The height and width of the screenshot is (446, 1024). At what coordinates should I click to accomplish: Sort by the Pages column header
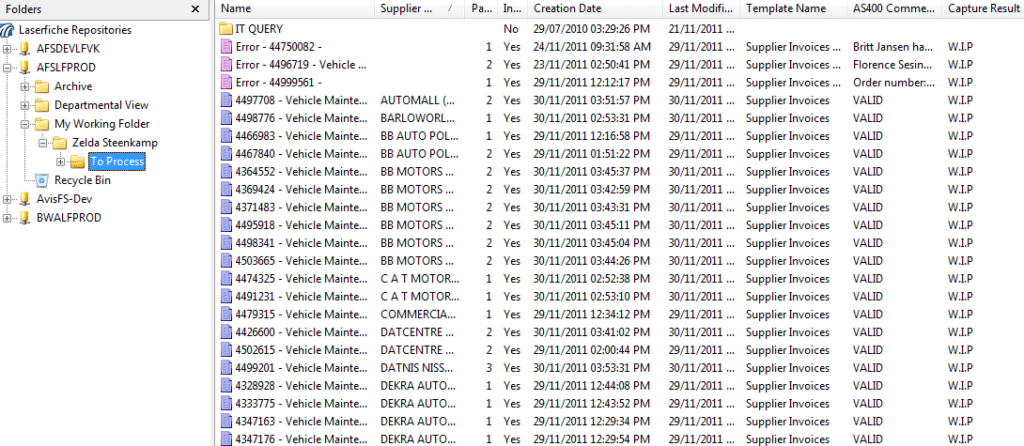click(481, 9)
